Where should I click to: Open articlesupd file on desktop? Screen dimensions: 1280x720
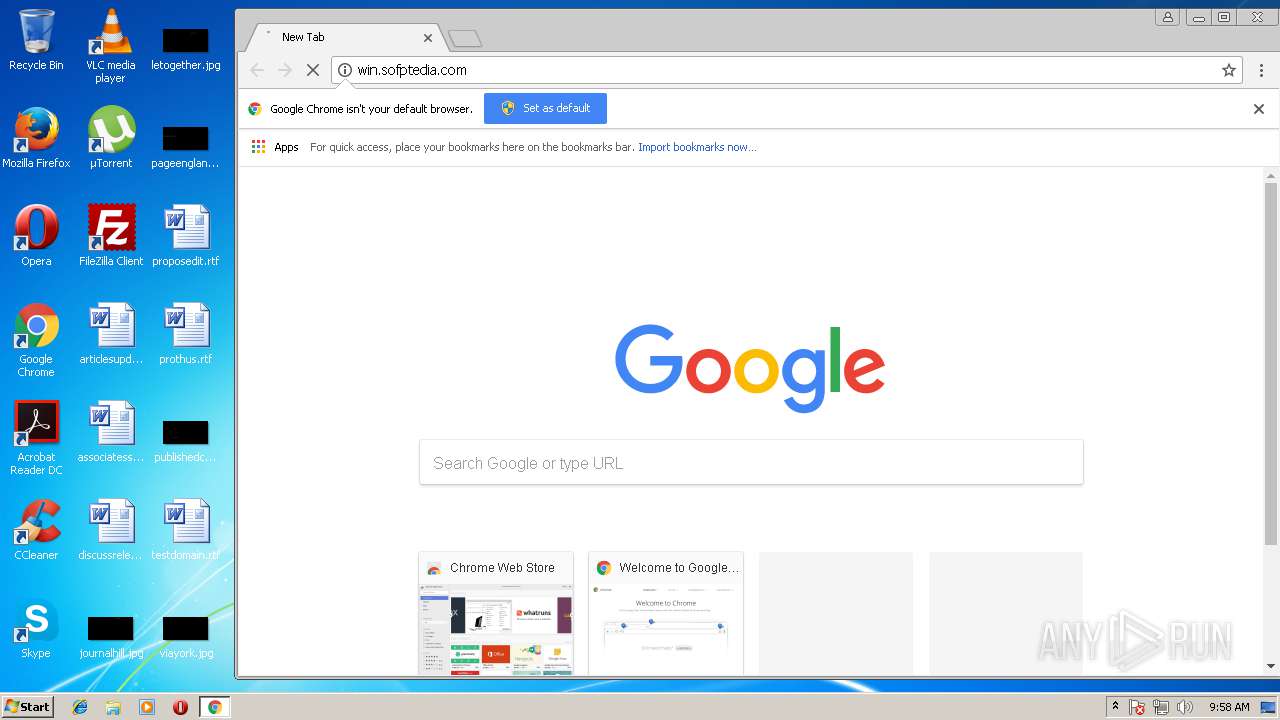(x=110, y=334)
